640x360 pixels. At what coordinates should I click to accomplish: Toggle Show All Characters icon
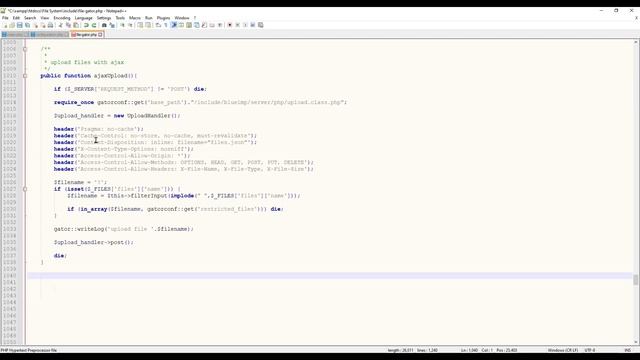click(x=166, y=25)
